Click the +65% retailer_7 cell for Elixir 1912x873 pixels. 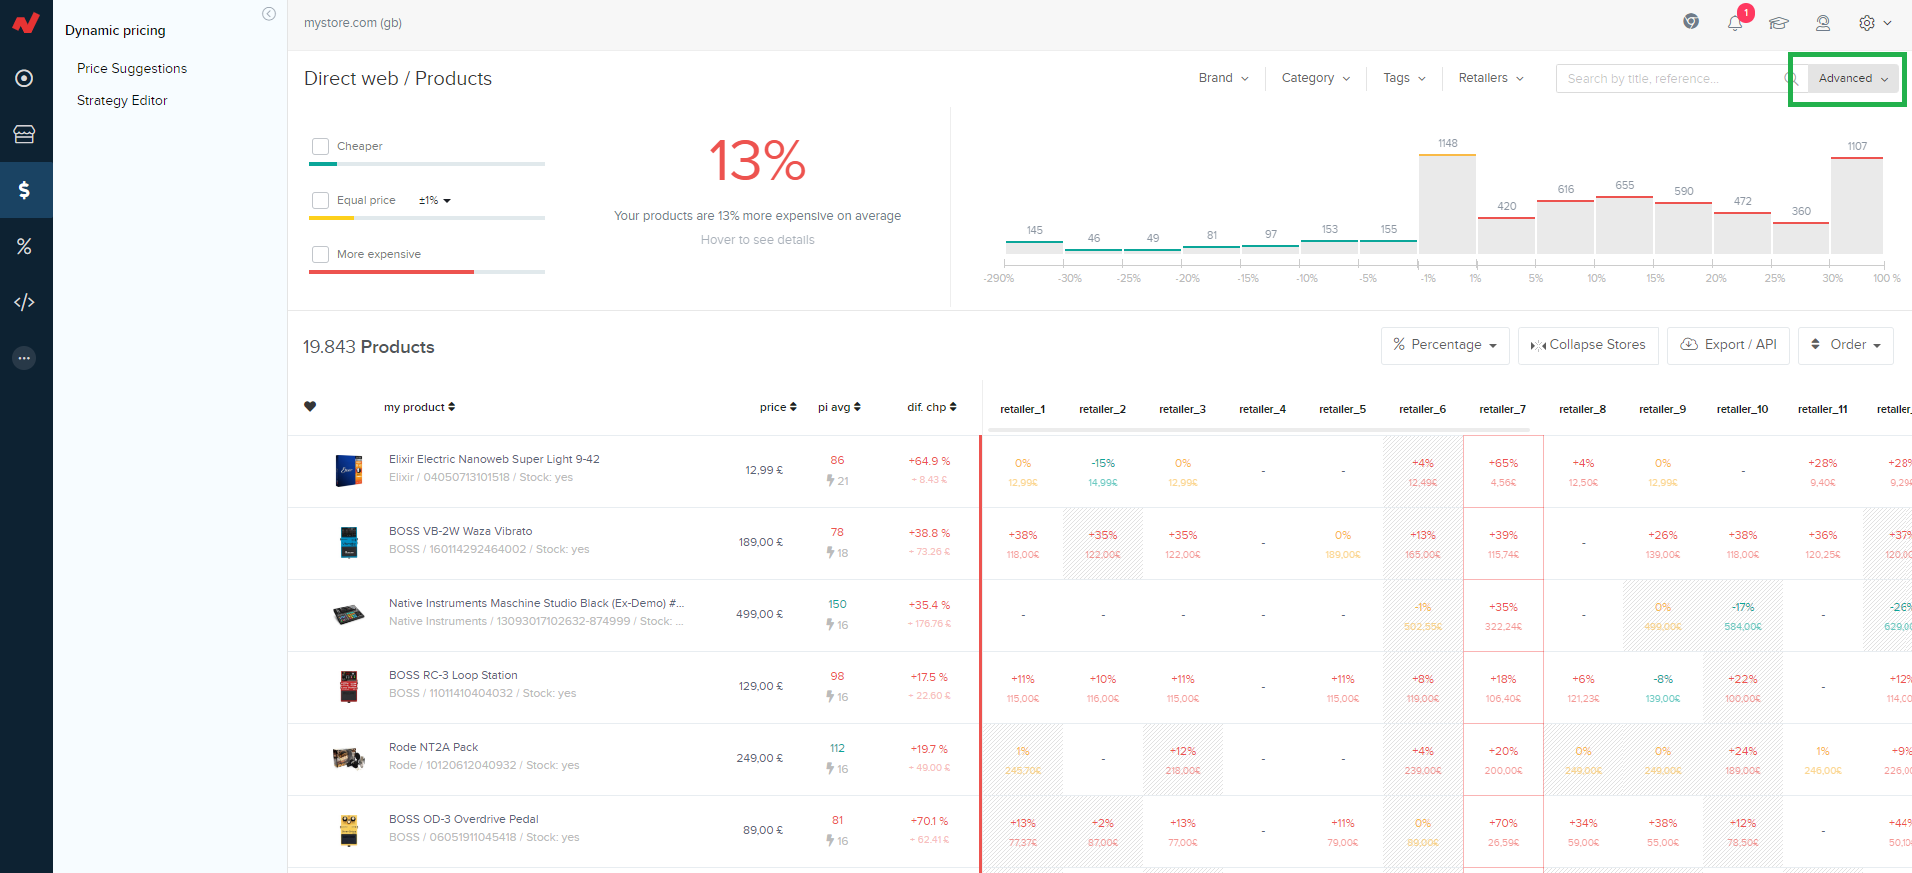1503,472
